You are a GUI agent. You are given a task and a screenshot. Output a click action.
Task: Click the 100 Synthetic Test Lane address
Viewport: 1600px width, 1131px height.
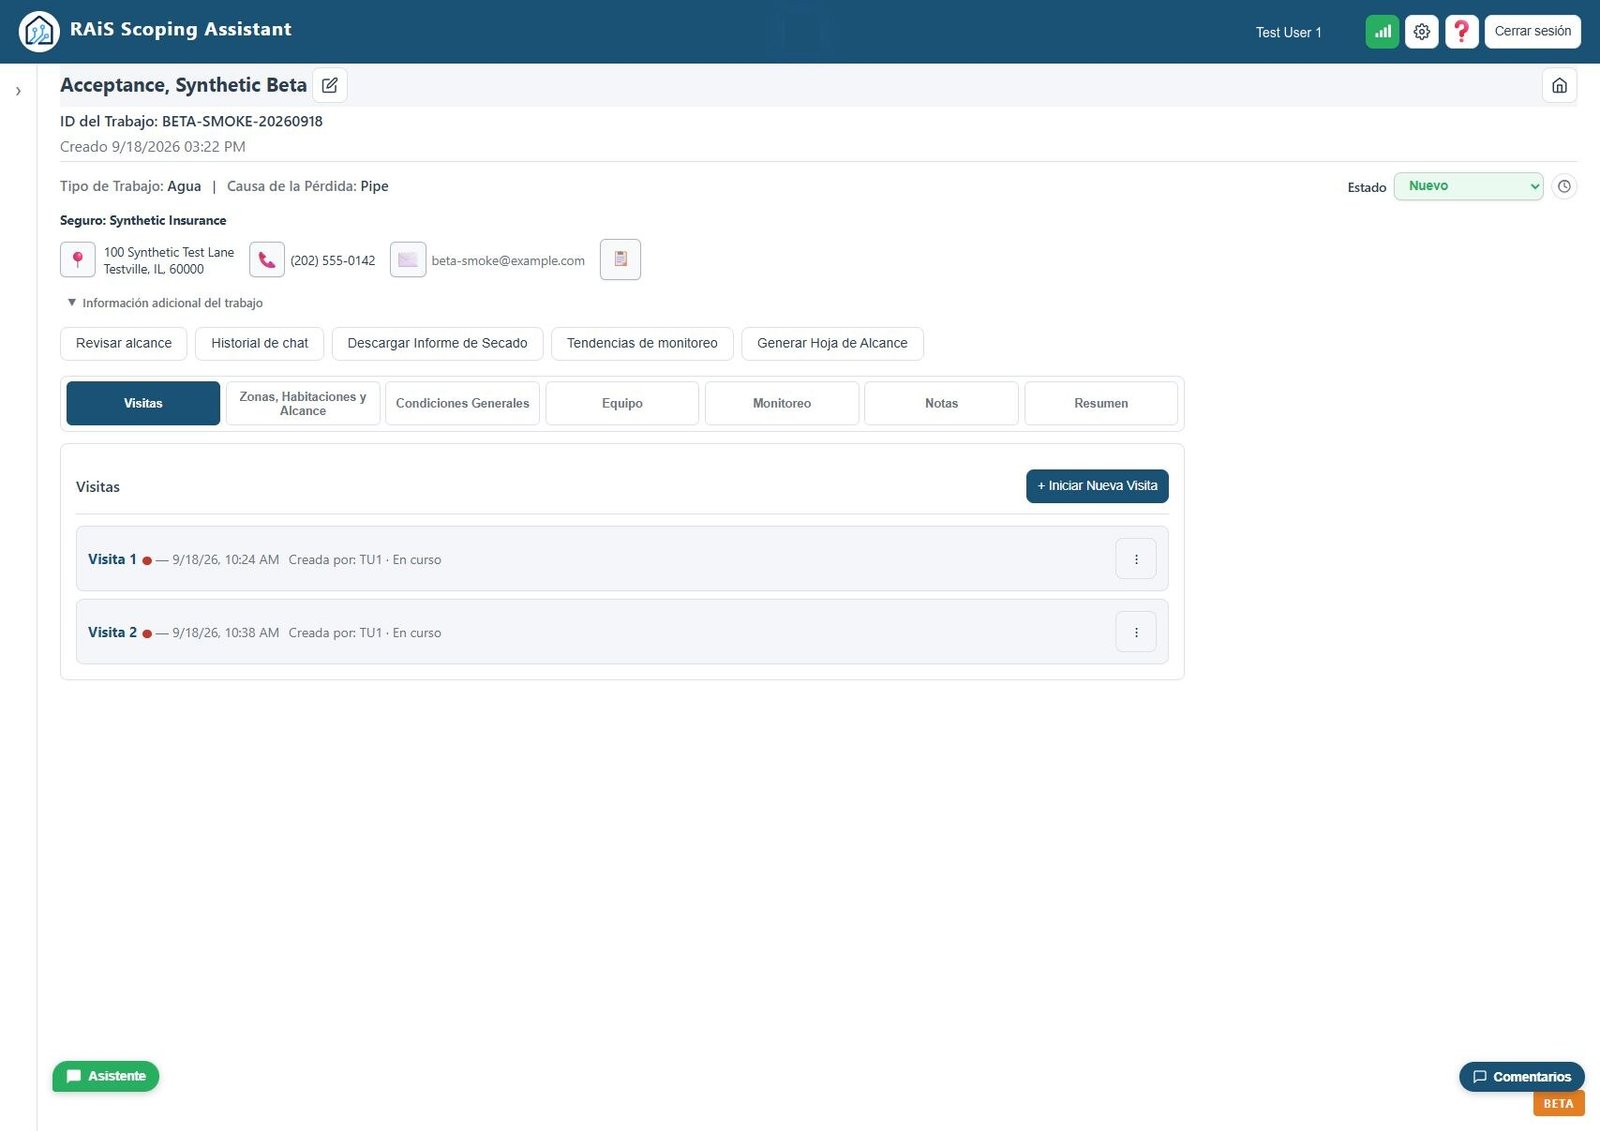169,261
